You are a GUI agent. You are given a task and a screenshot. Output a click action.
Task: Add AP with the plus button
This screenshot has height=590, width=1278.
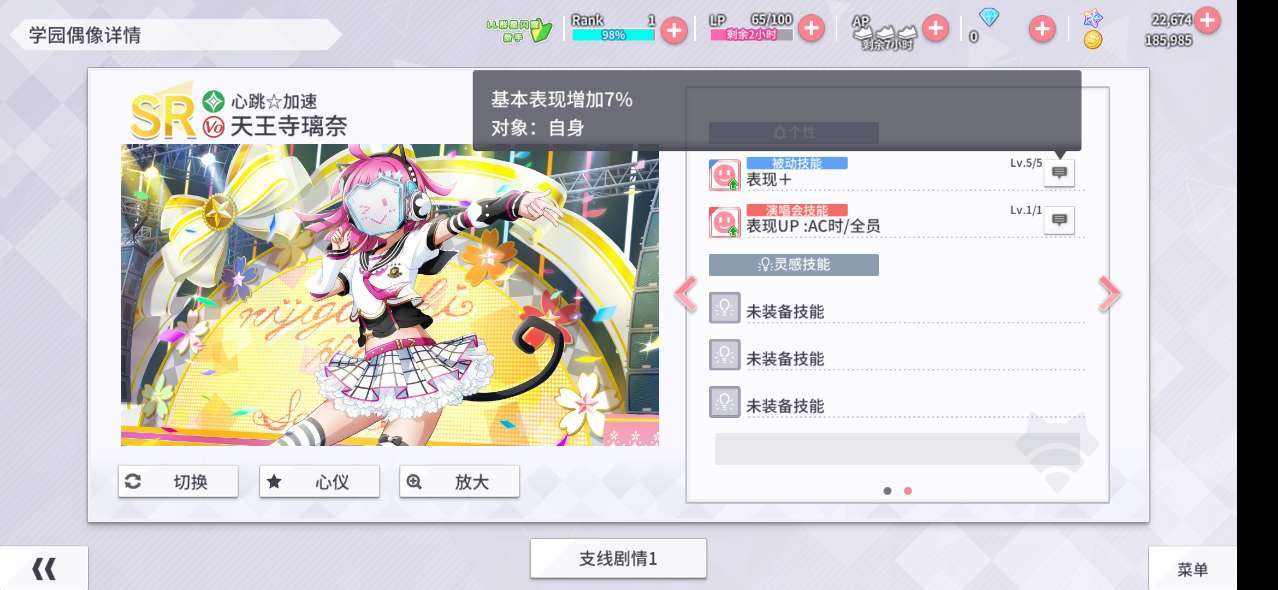[x=935, y=29]
